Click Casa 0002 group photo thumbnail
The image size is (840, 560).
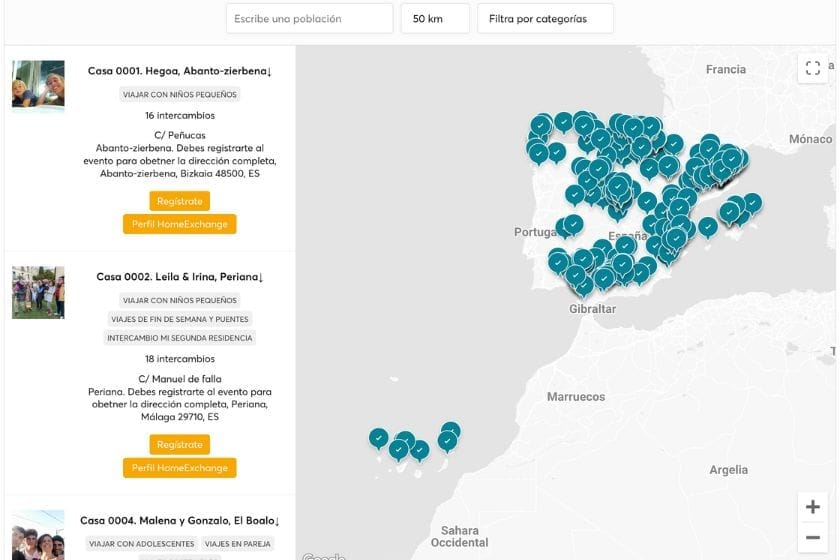[x=38, y=293]
